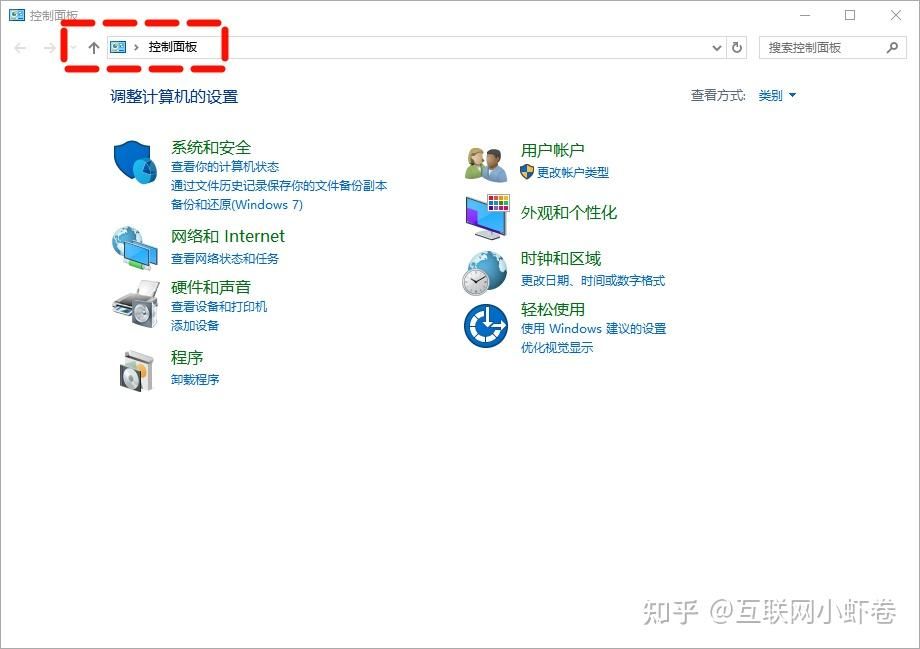Click the search magnifier icon
The height and width of the screenshot is (649, 920).
point(892,47)
